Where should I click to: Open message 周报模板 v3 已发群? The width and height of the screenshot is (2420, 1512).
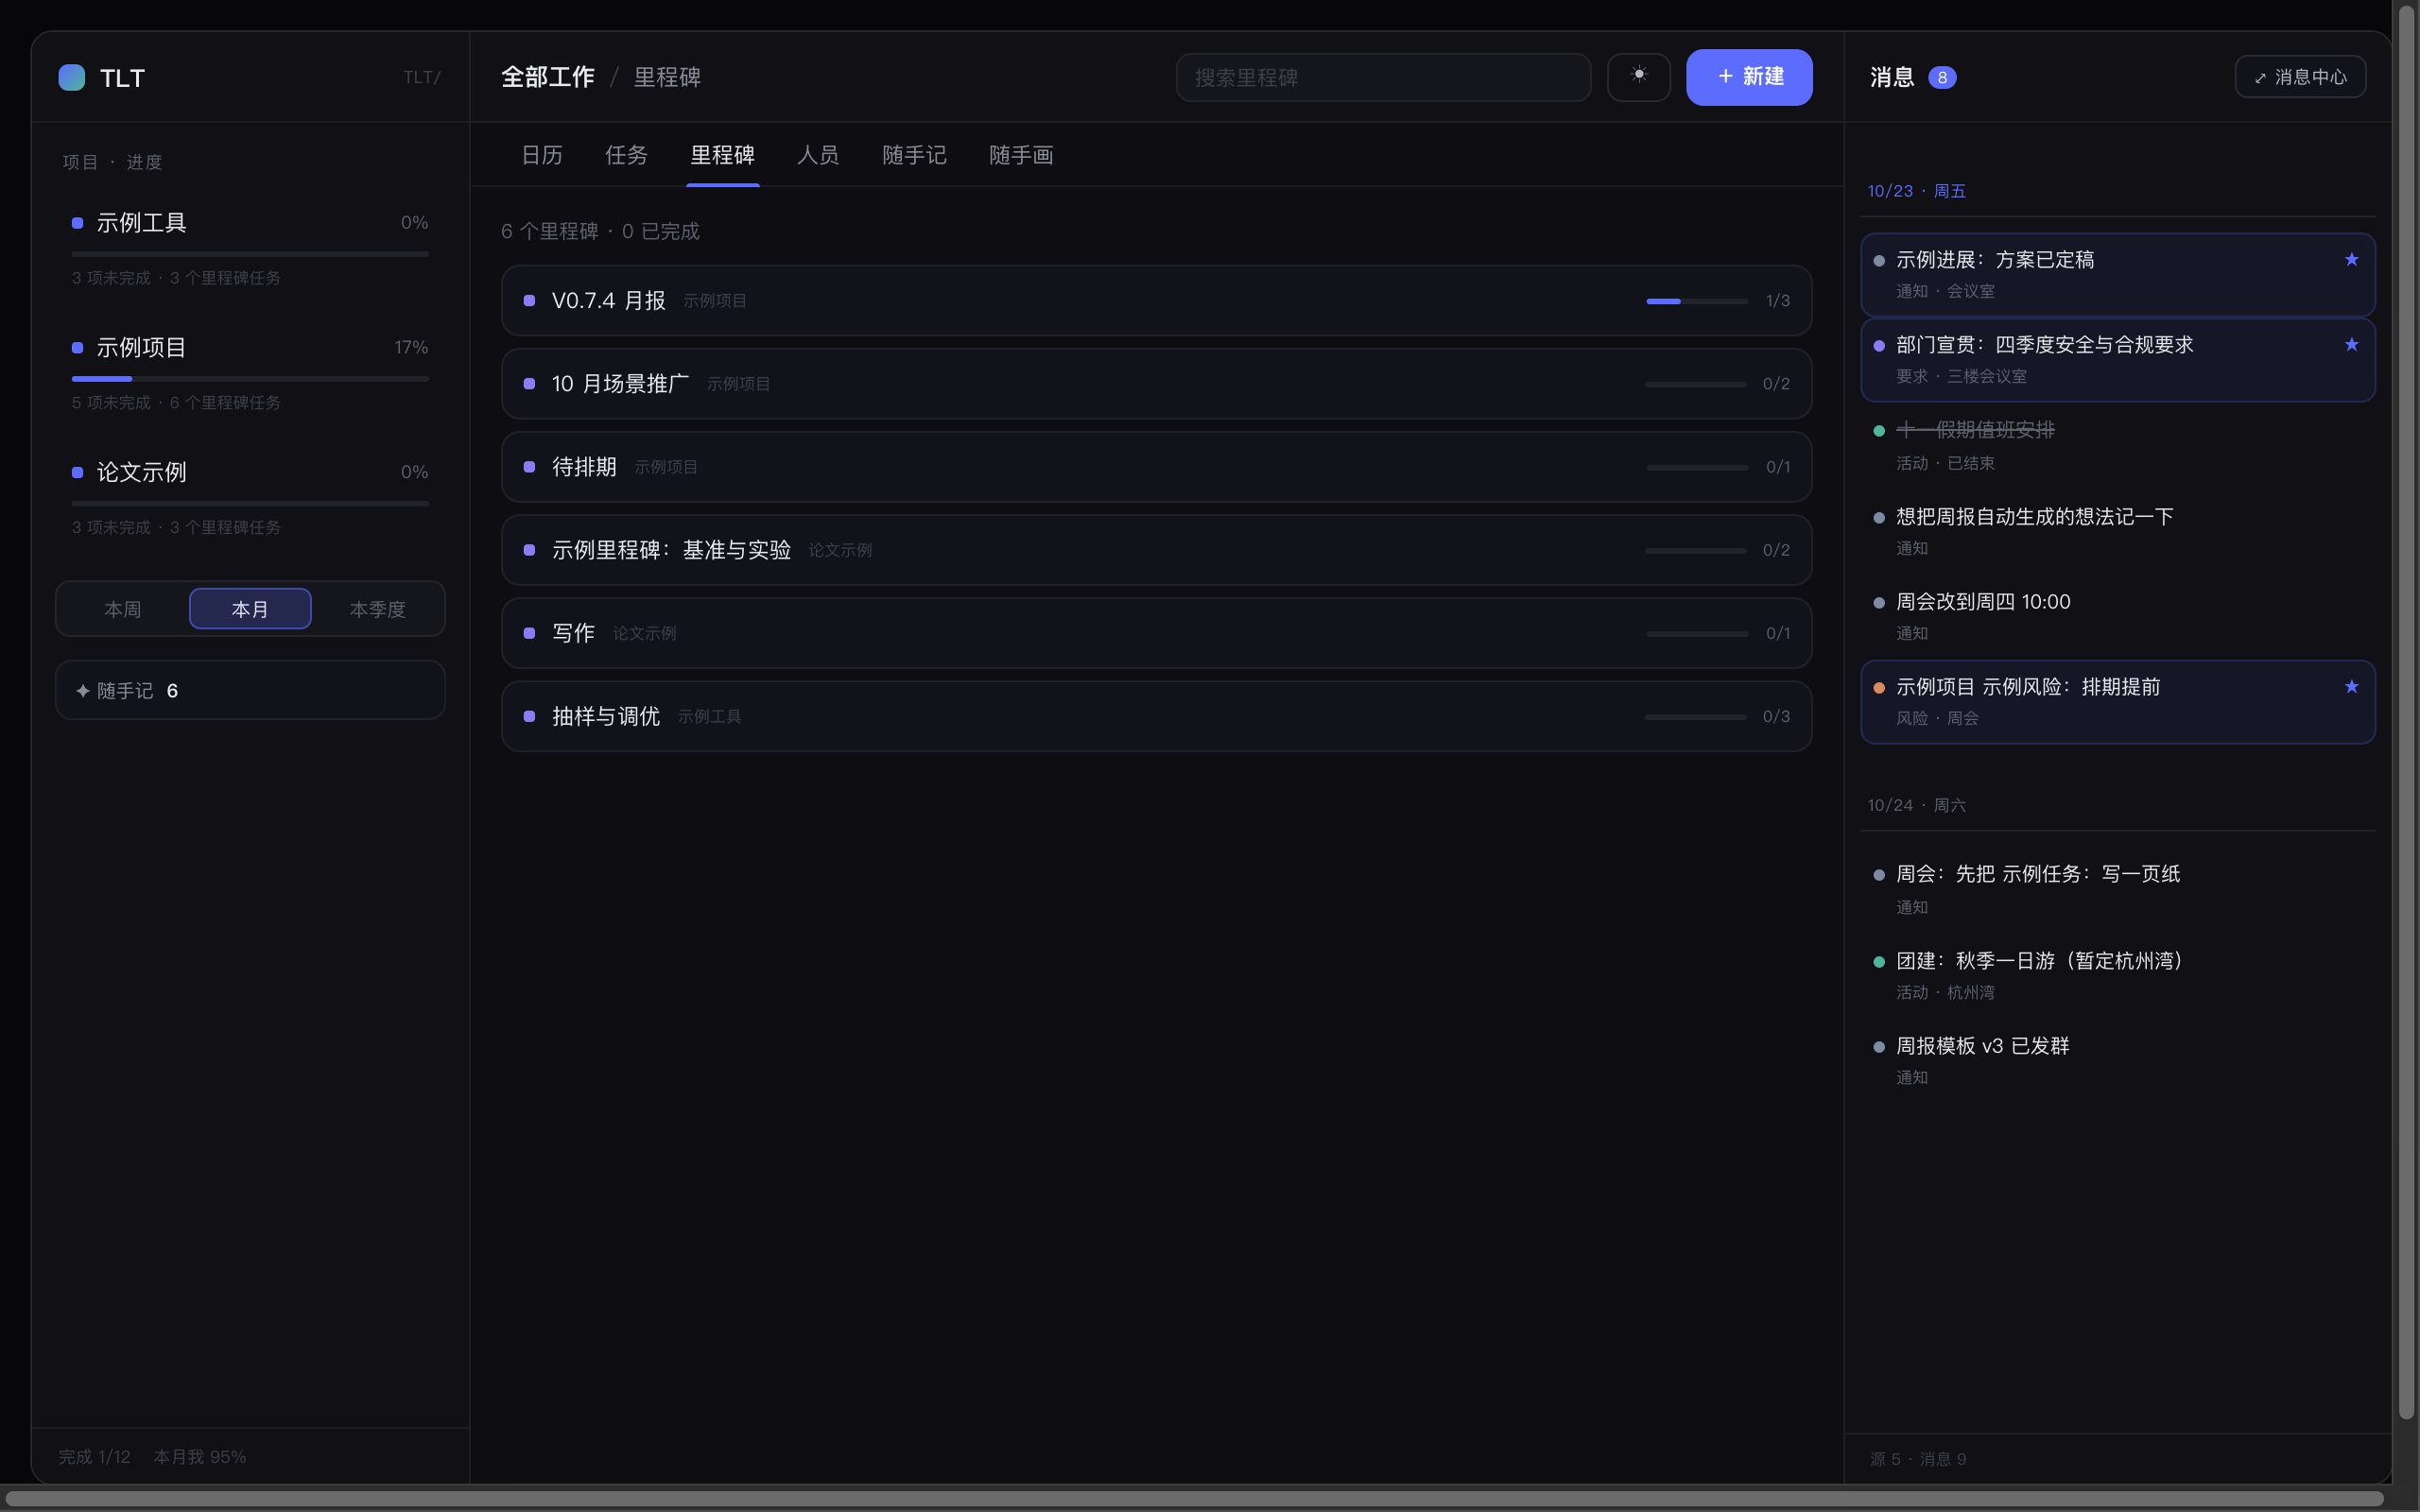tap(2117, 1060)
